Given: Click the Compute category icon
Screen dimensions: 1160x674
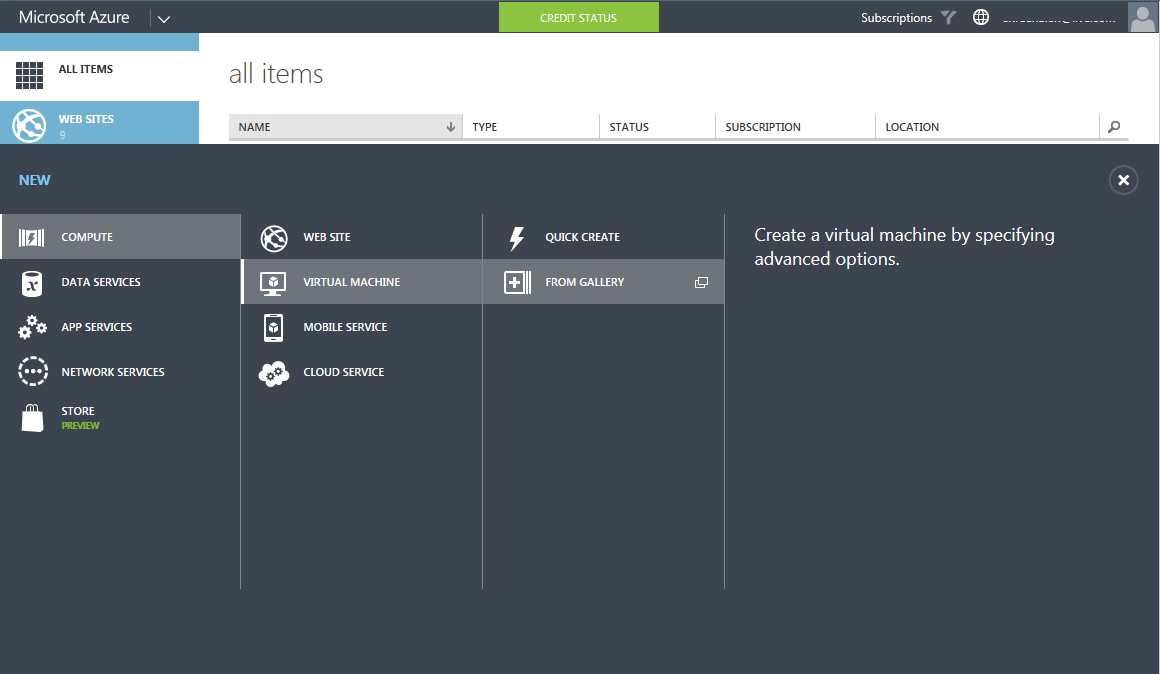Looking at the screenshot, I should [x=31, y=237].
